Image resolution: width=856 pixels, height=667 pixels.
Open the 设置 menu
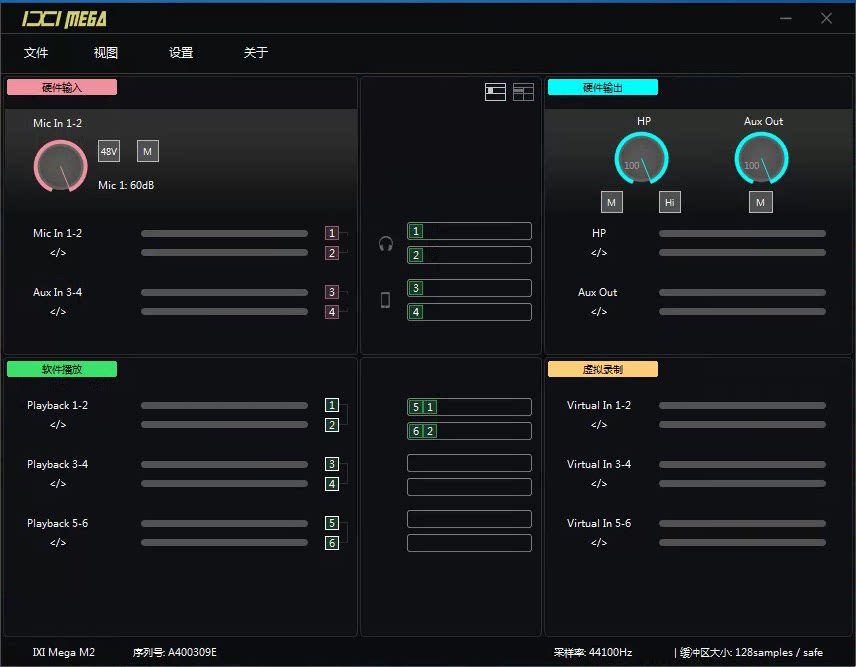(x=181, y=52)
